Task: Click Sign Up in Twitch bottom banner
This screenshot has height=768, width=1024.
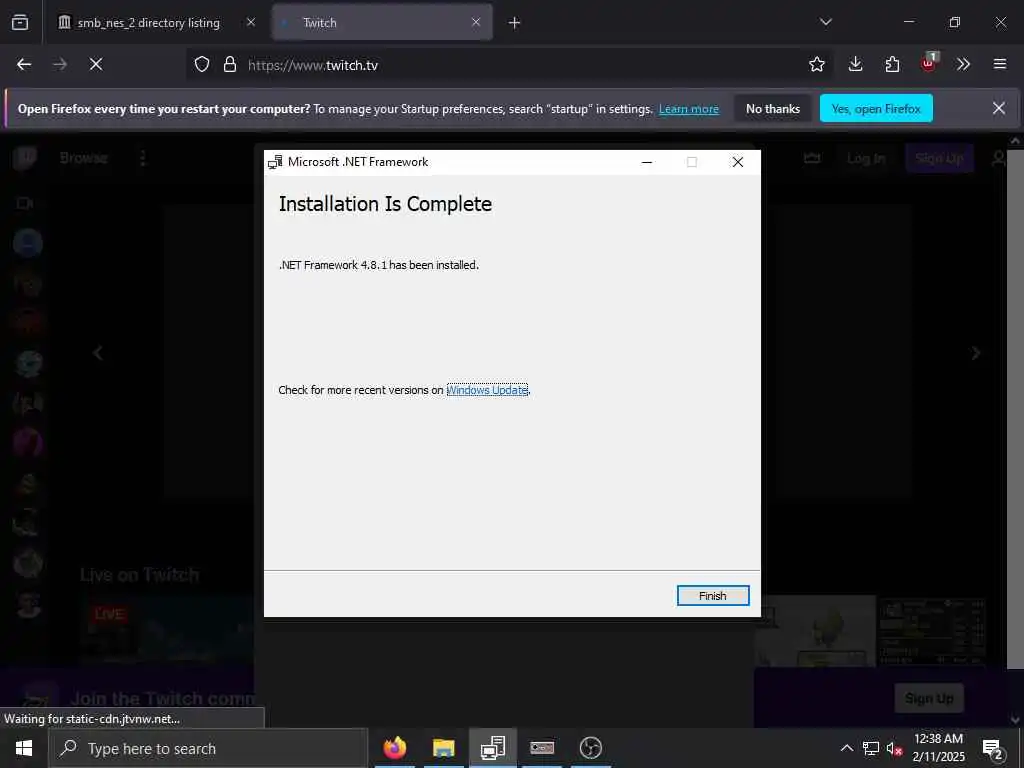Action: [929, 698]
